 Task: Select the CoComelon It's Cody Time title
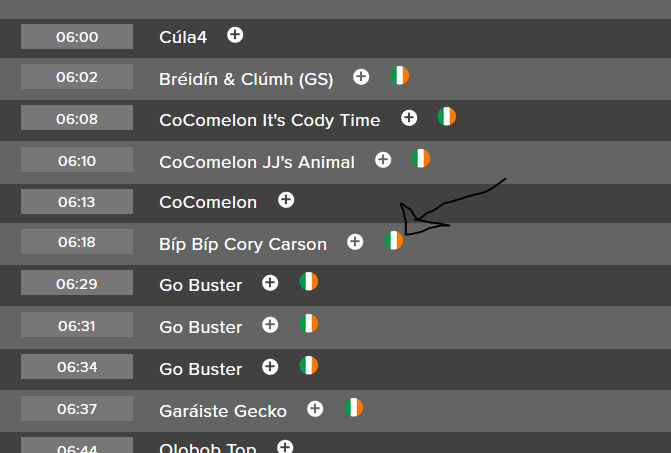[270, 120]
